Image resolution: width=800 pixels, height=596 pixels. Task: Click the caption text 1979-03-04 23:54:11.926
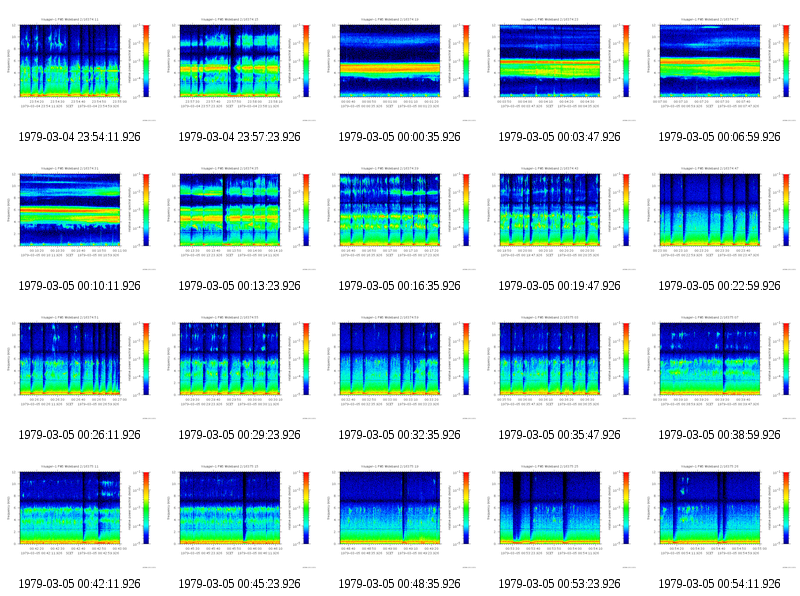pos(80,137)
